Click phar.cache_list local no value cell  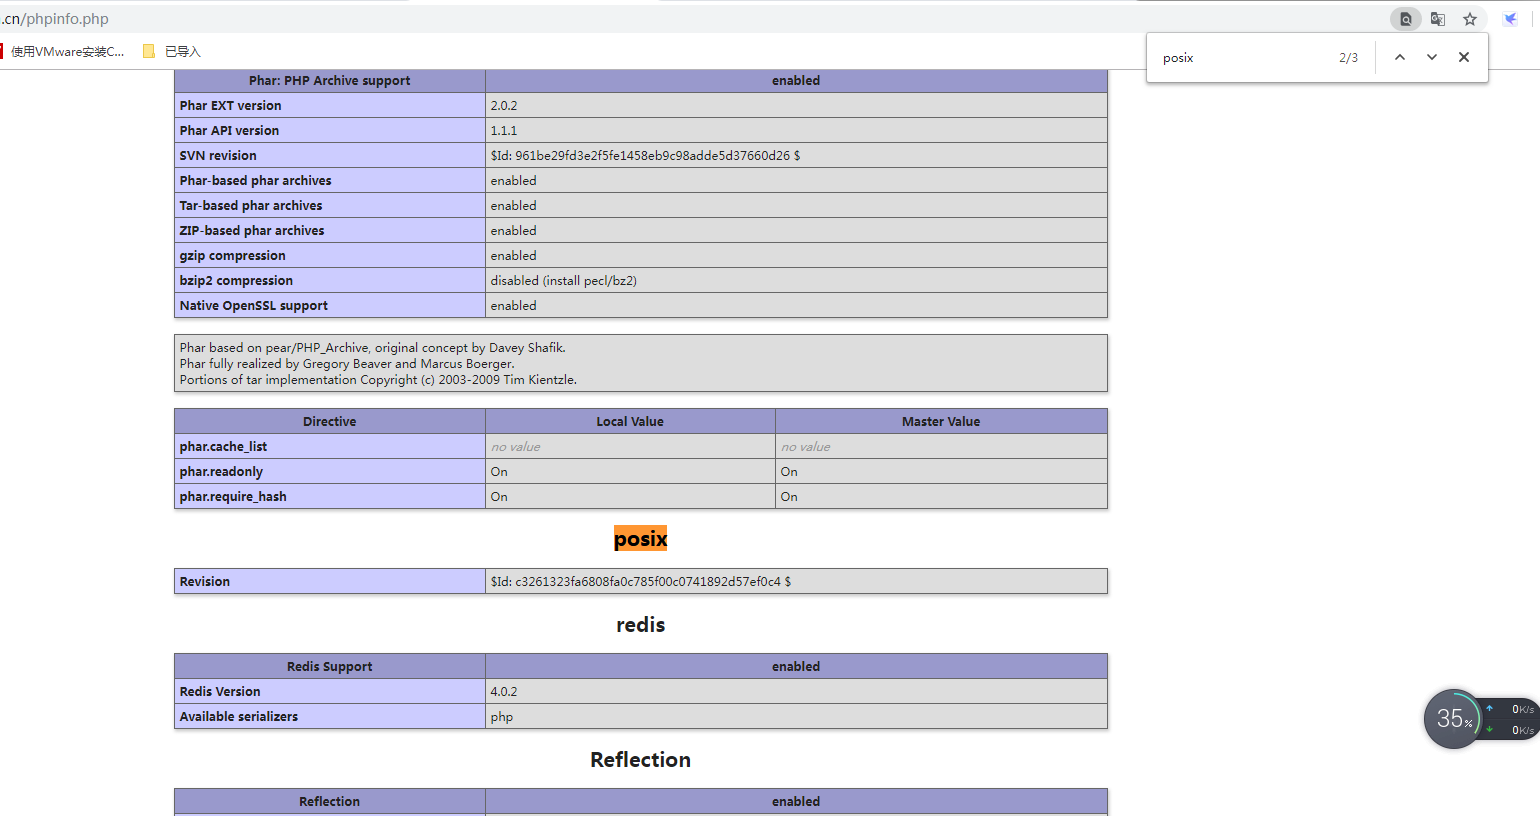[630, 446]
